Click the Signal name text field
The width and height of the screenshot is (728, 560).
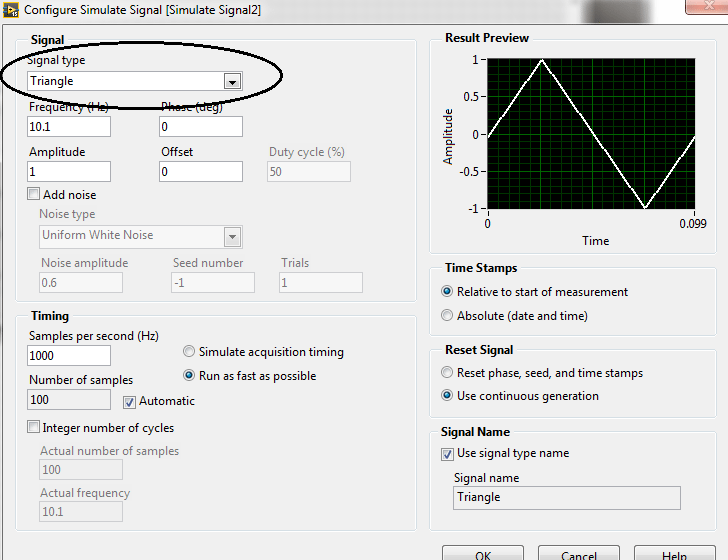[567, 498]
